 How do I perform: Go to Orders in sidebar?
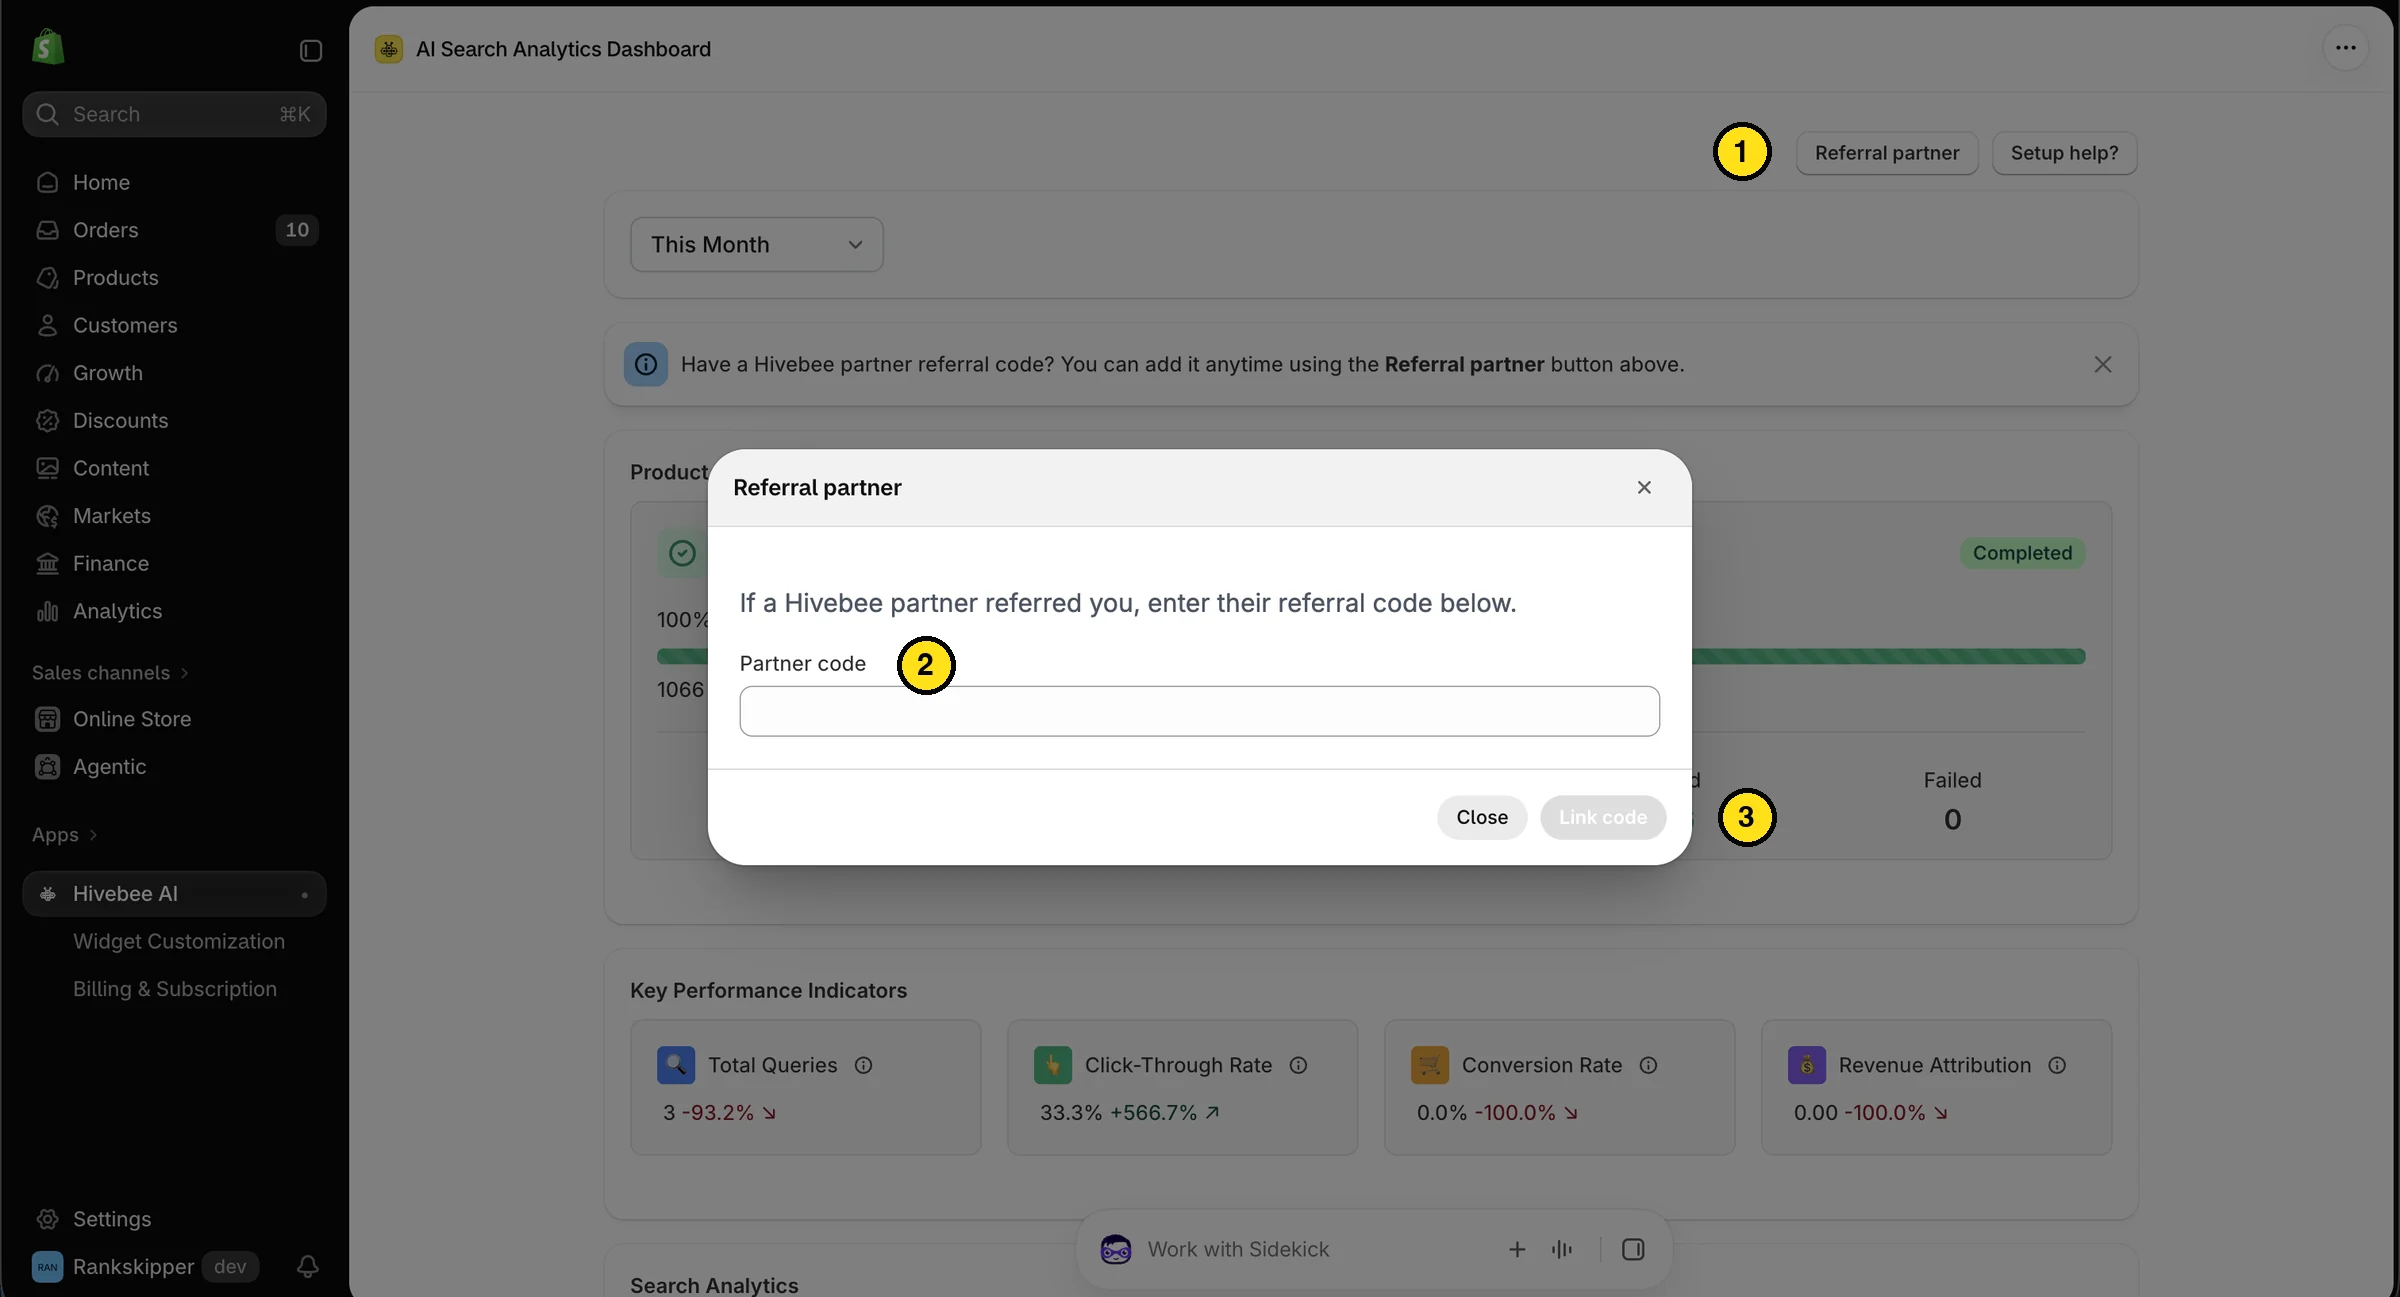point(174,230)
